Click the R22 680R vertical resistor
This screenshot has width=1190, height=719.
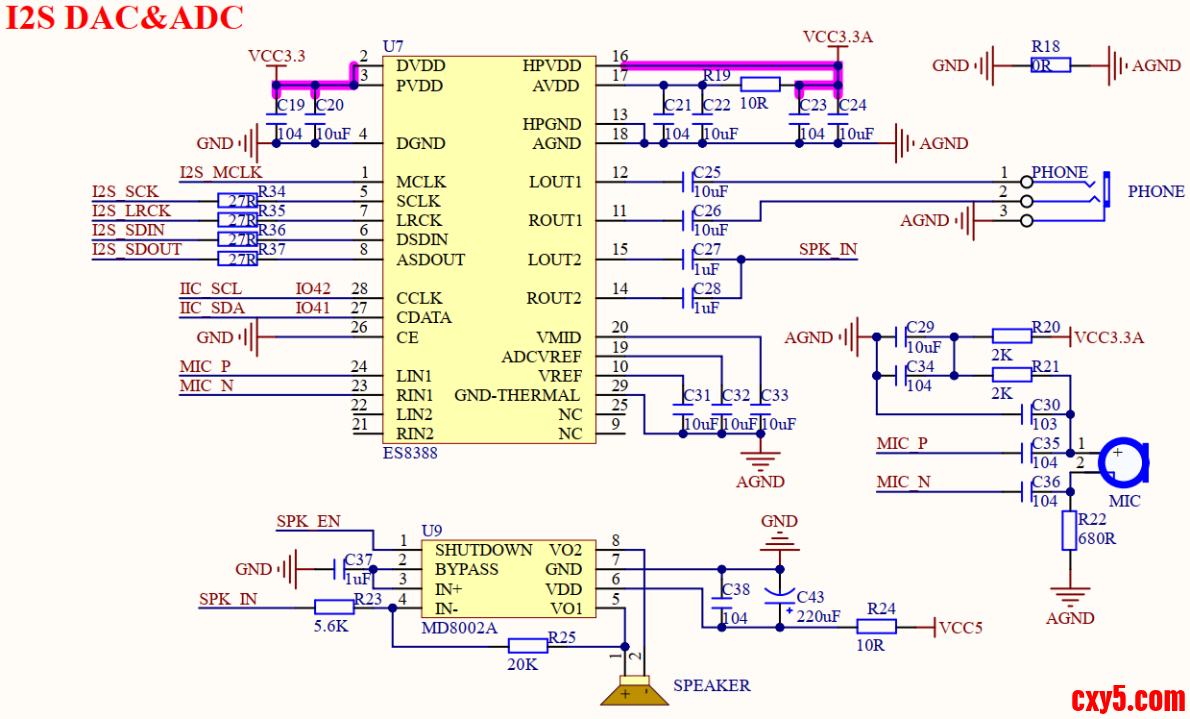(x=1070, y=530)
